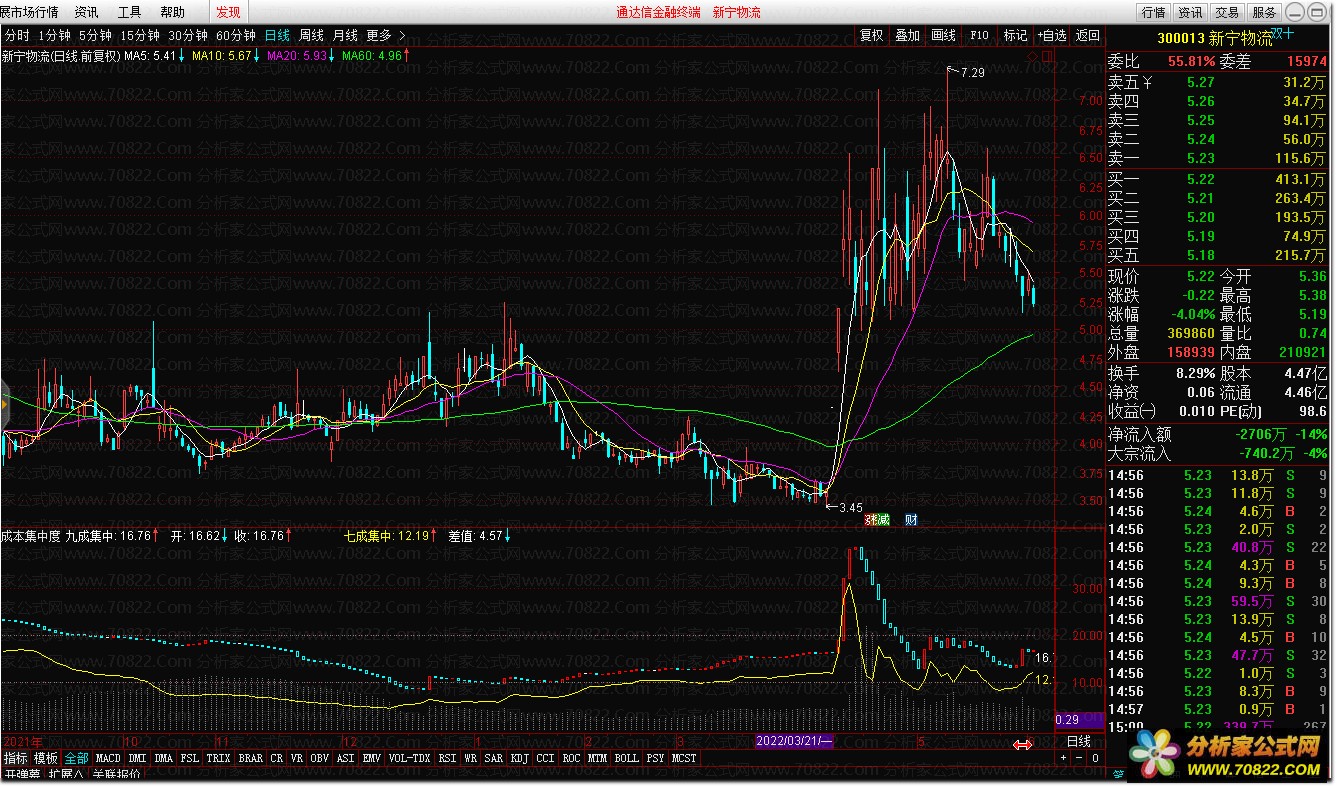The height and width of the screenshot is (786, 1337).
Task: Open the 工具 menu
Action: coord(129,12)
